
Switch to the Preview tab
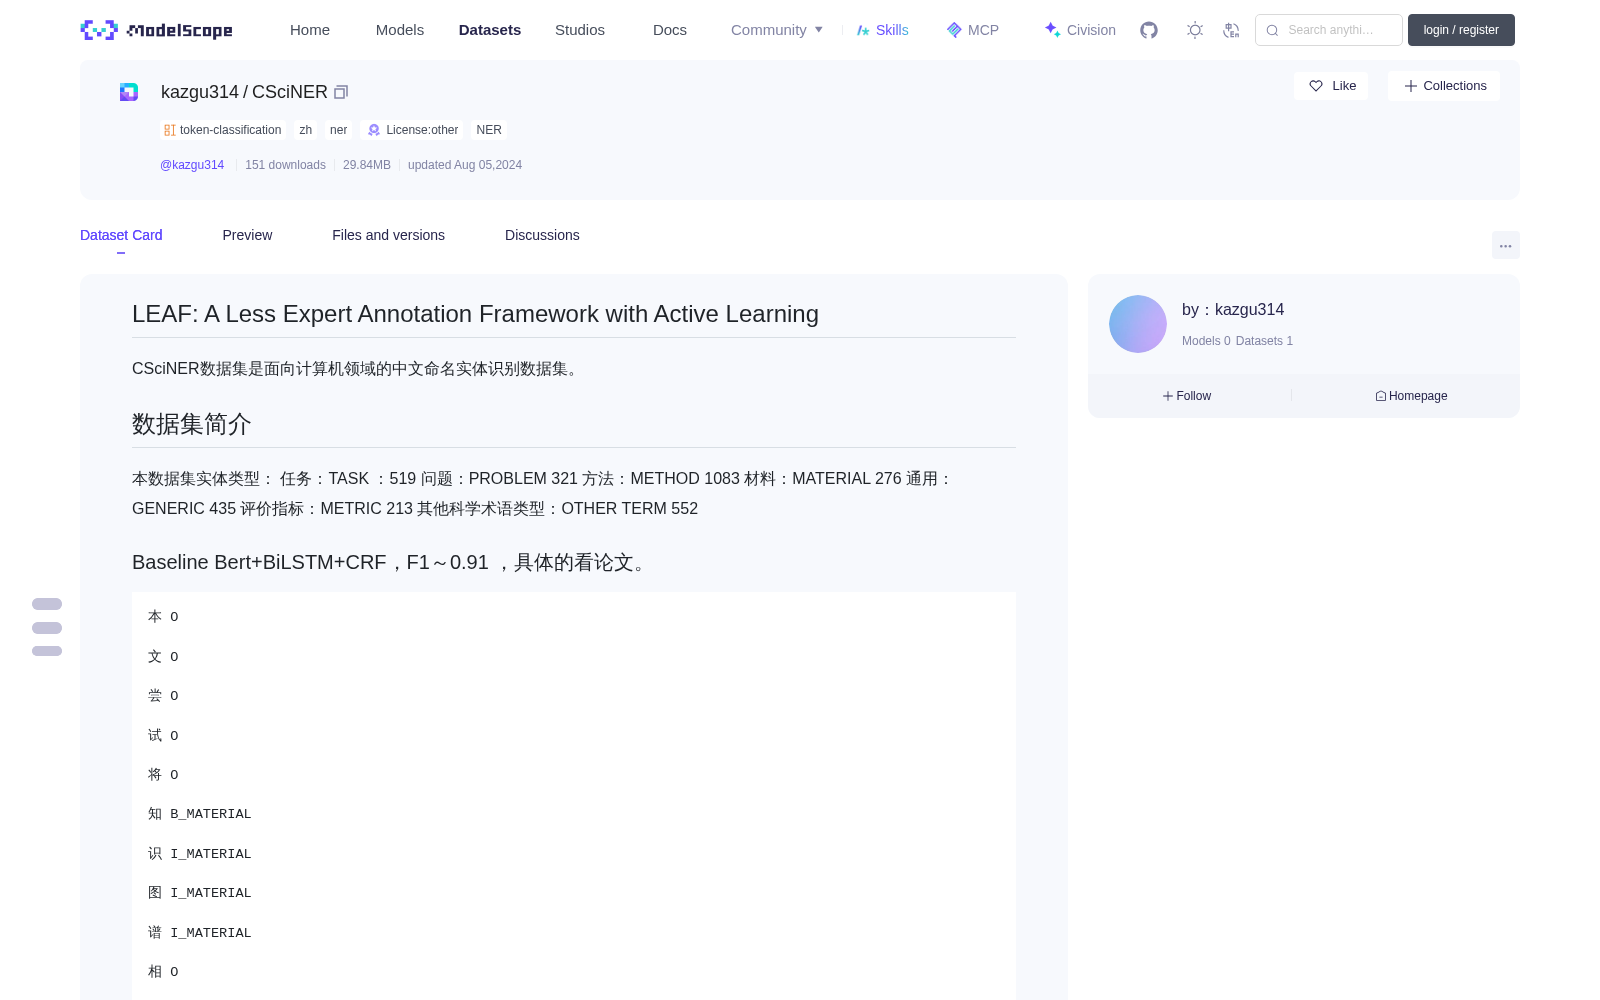[247, 235]
